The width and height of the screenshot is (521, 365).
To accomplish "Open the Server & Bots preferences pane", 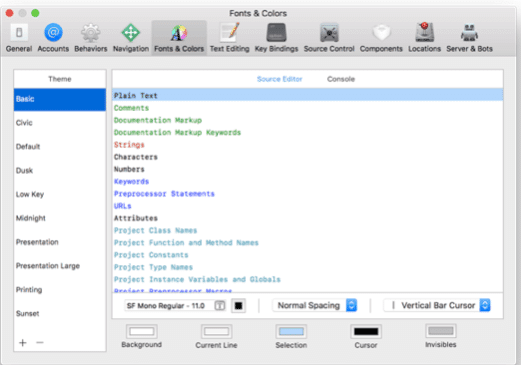I will 469,38.
